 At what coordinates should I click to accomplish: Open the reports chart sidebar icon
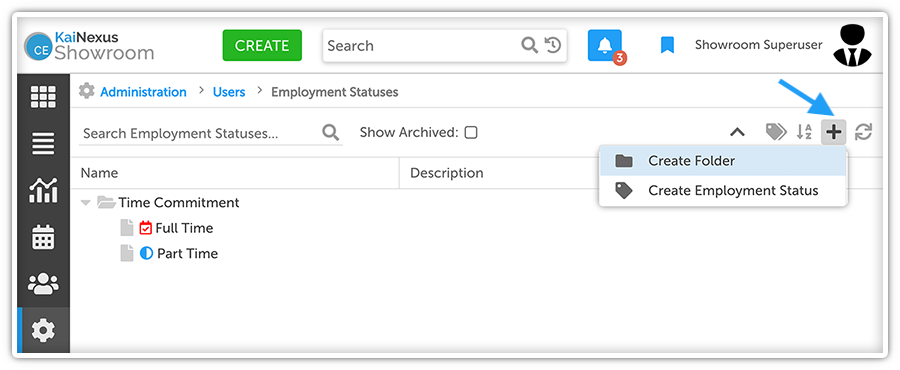point(43,190)
